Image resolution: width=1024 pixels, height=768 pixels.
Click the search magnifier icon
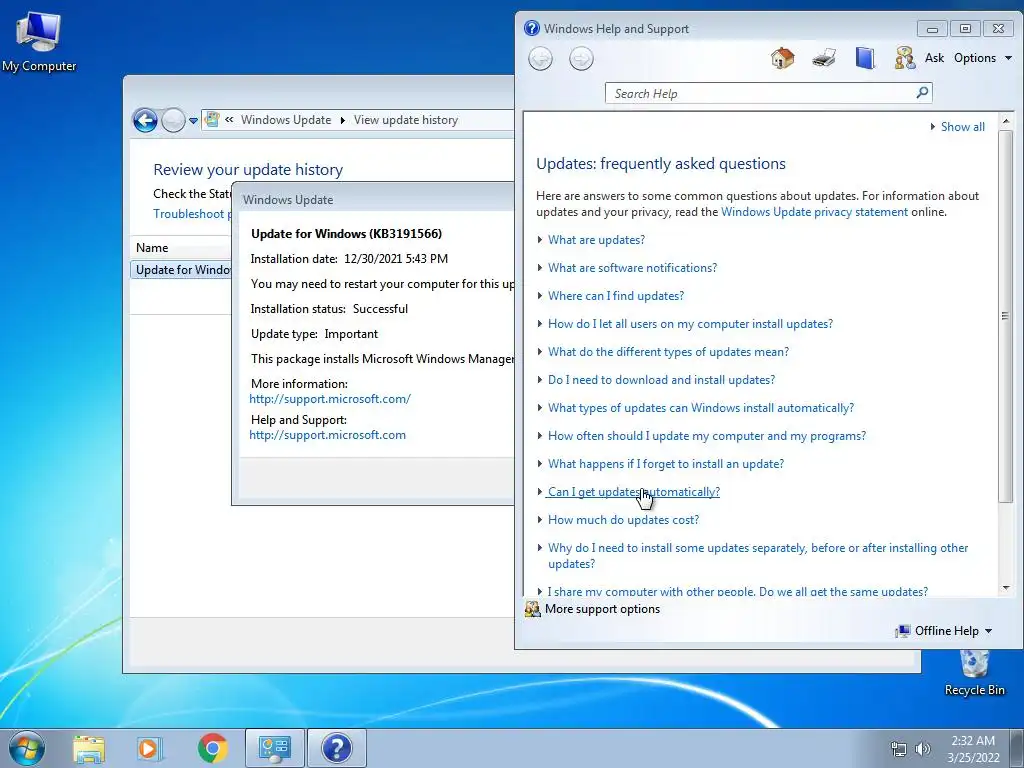coord(922,93)
